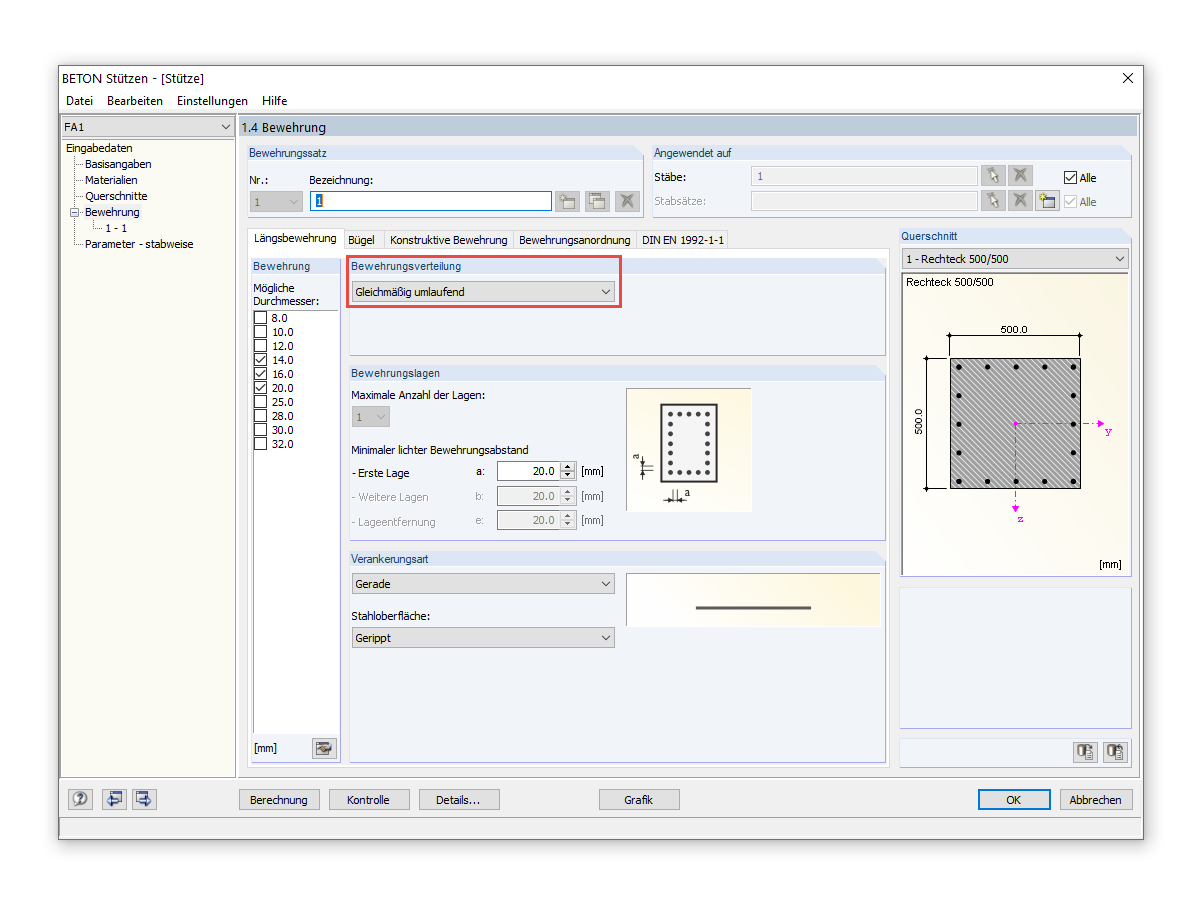This screenshot has width=1200, height=900.
Task: Collapse the Bewehrung tree node
Action: point(74,212)
